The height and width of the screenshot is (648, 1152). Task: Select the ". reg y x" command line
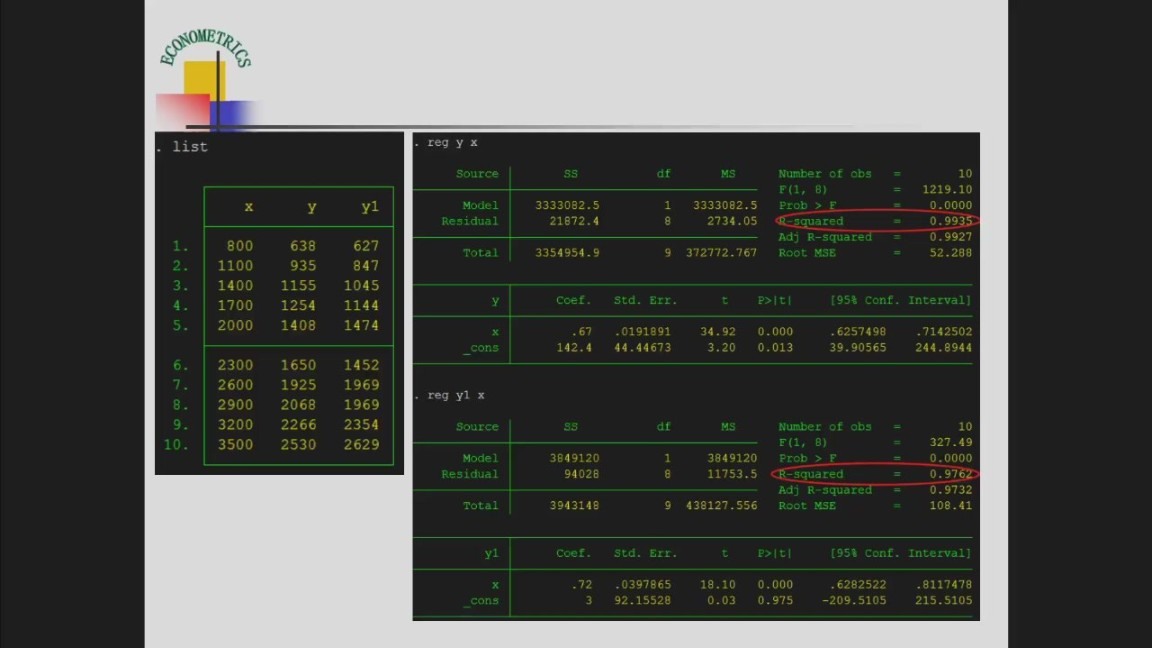(x=446, y=143)
